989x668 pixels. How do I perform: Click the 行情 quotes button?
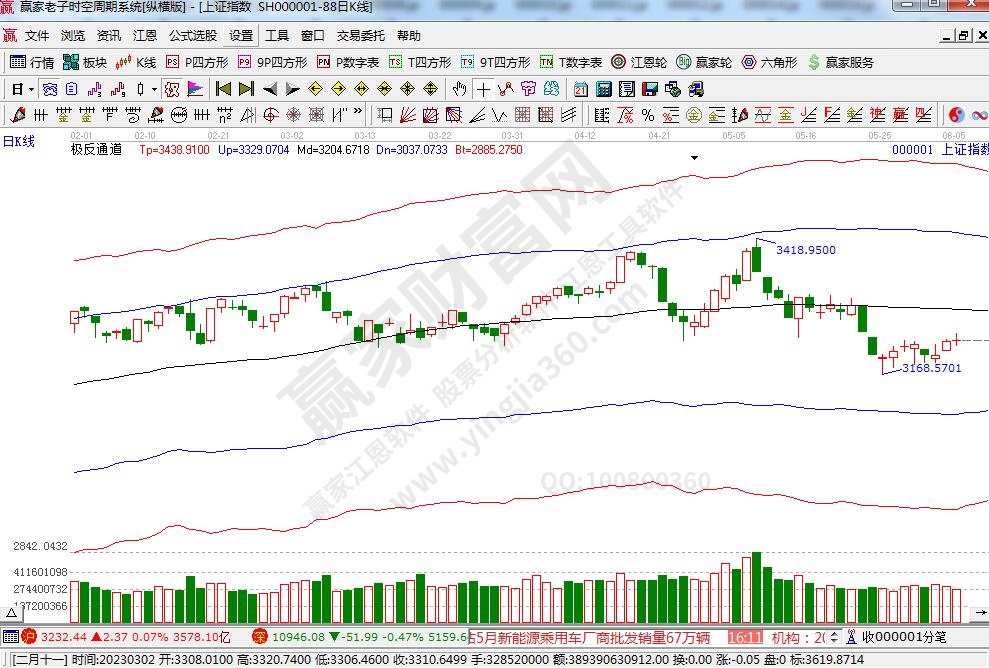[x=32, y=62]
